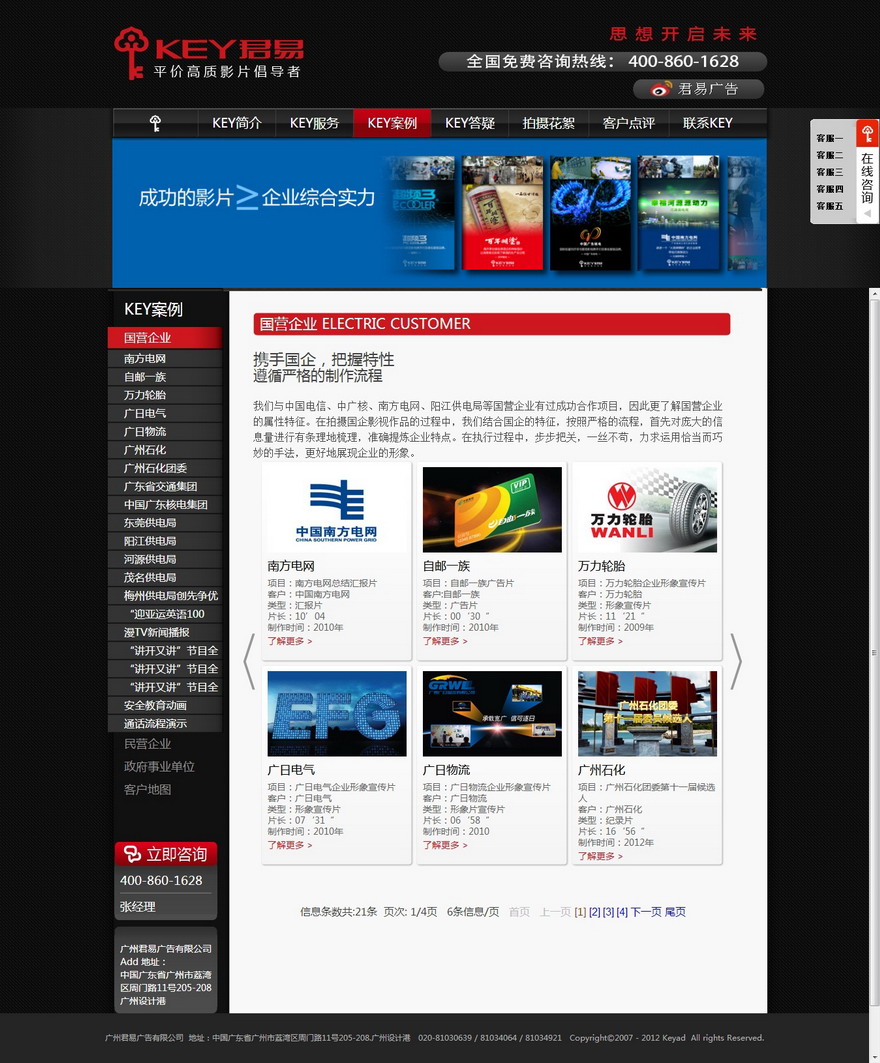This screenshot has width=880, height=1063.
Task: Open KEY服务 menu item
Action: pos(315,123)
